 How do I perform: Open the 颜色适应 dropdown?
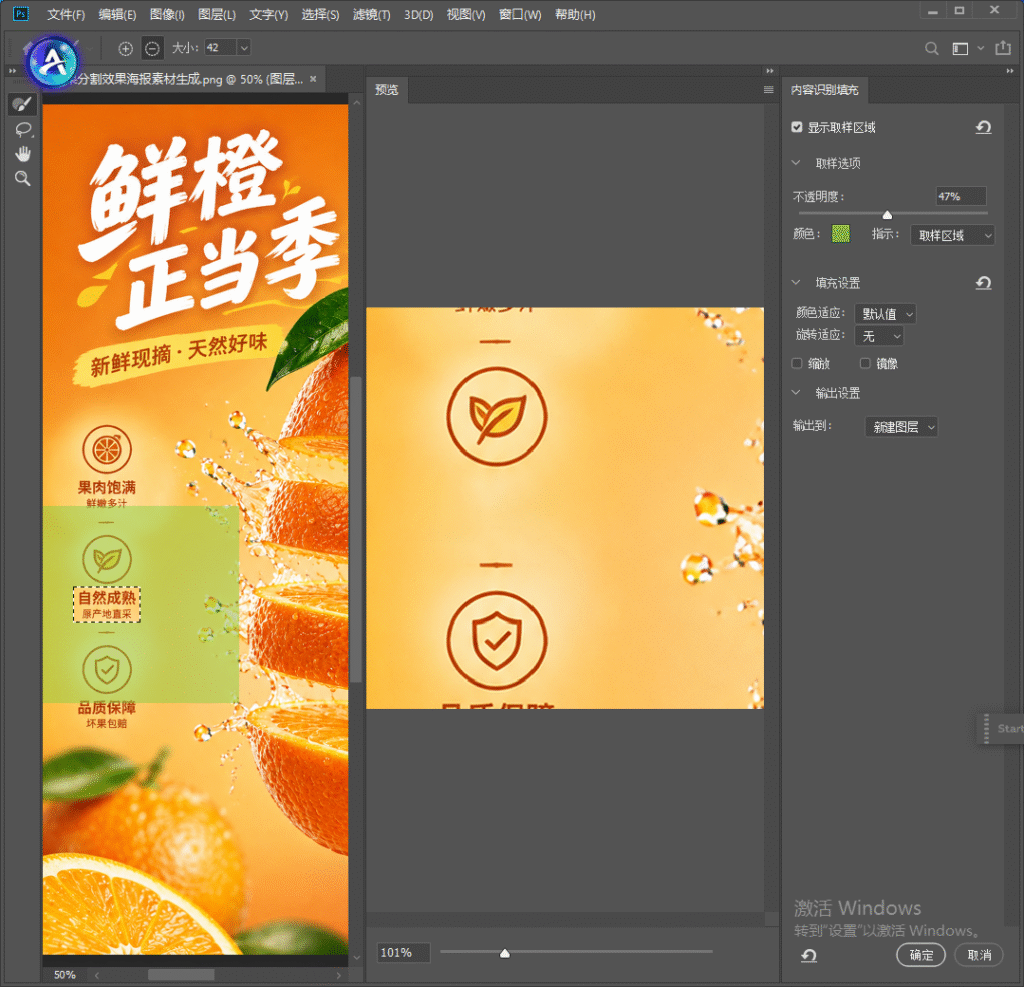pyautogui.click(x=886, y=314)
